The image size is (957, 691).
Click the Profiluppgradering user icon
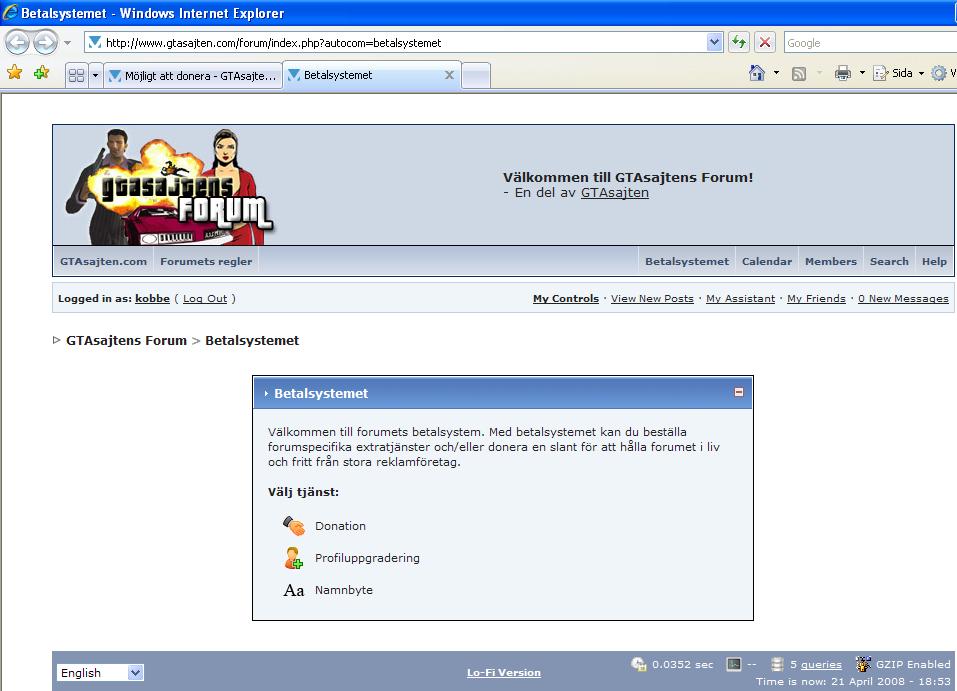pyautogui.click(x=294, y=558)
